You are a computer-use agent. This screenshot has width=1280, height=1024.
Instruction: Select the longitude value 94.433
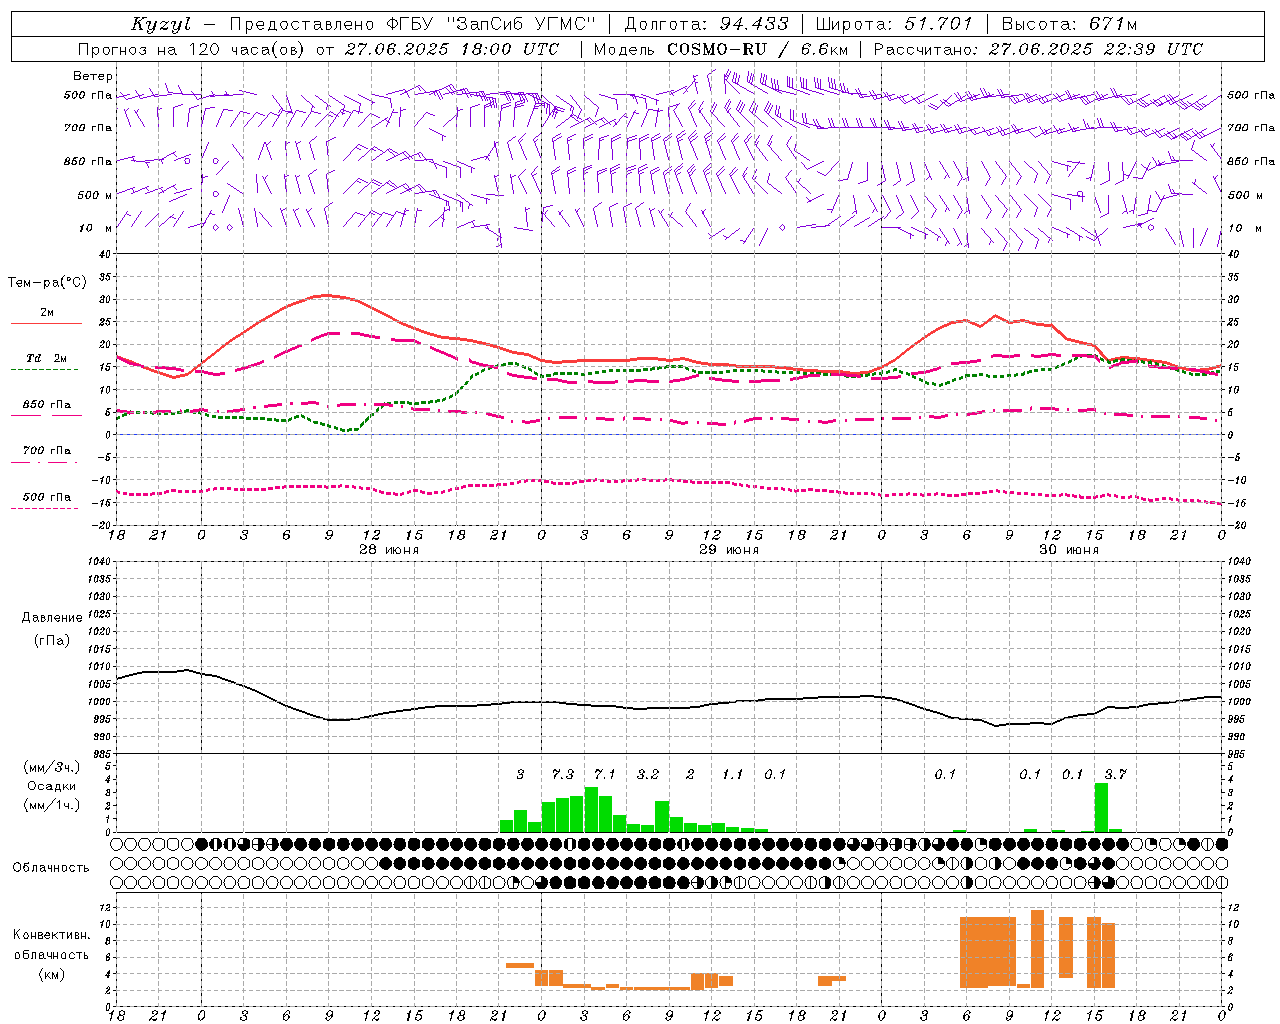tap(755, 24)
